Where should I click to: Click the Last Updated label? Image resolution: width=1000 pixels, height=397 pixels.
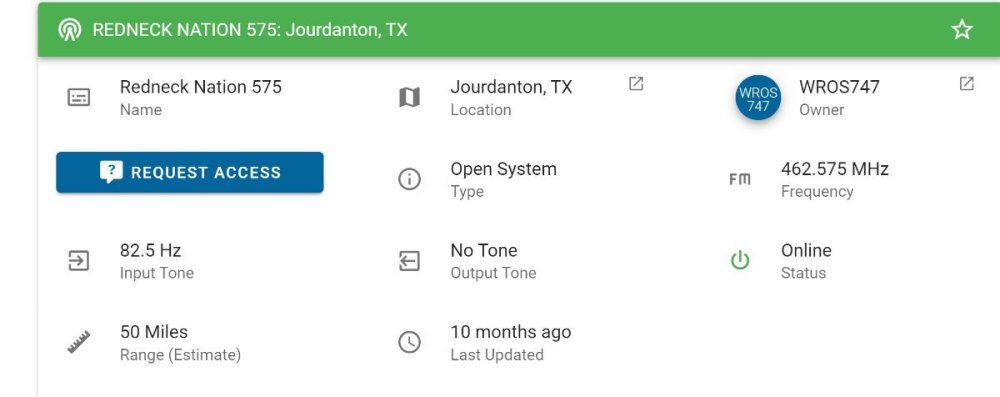[497, 355]
